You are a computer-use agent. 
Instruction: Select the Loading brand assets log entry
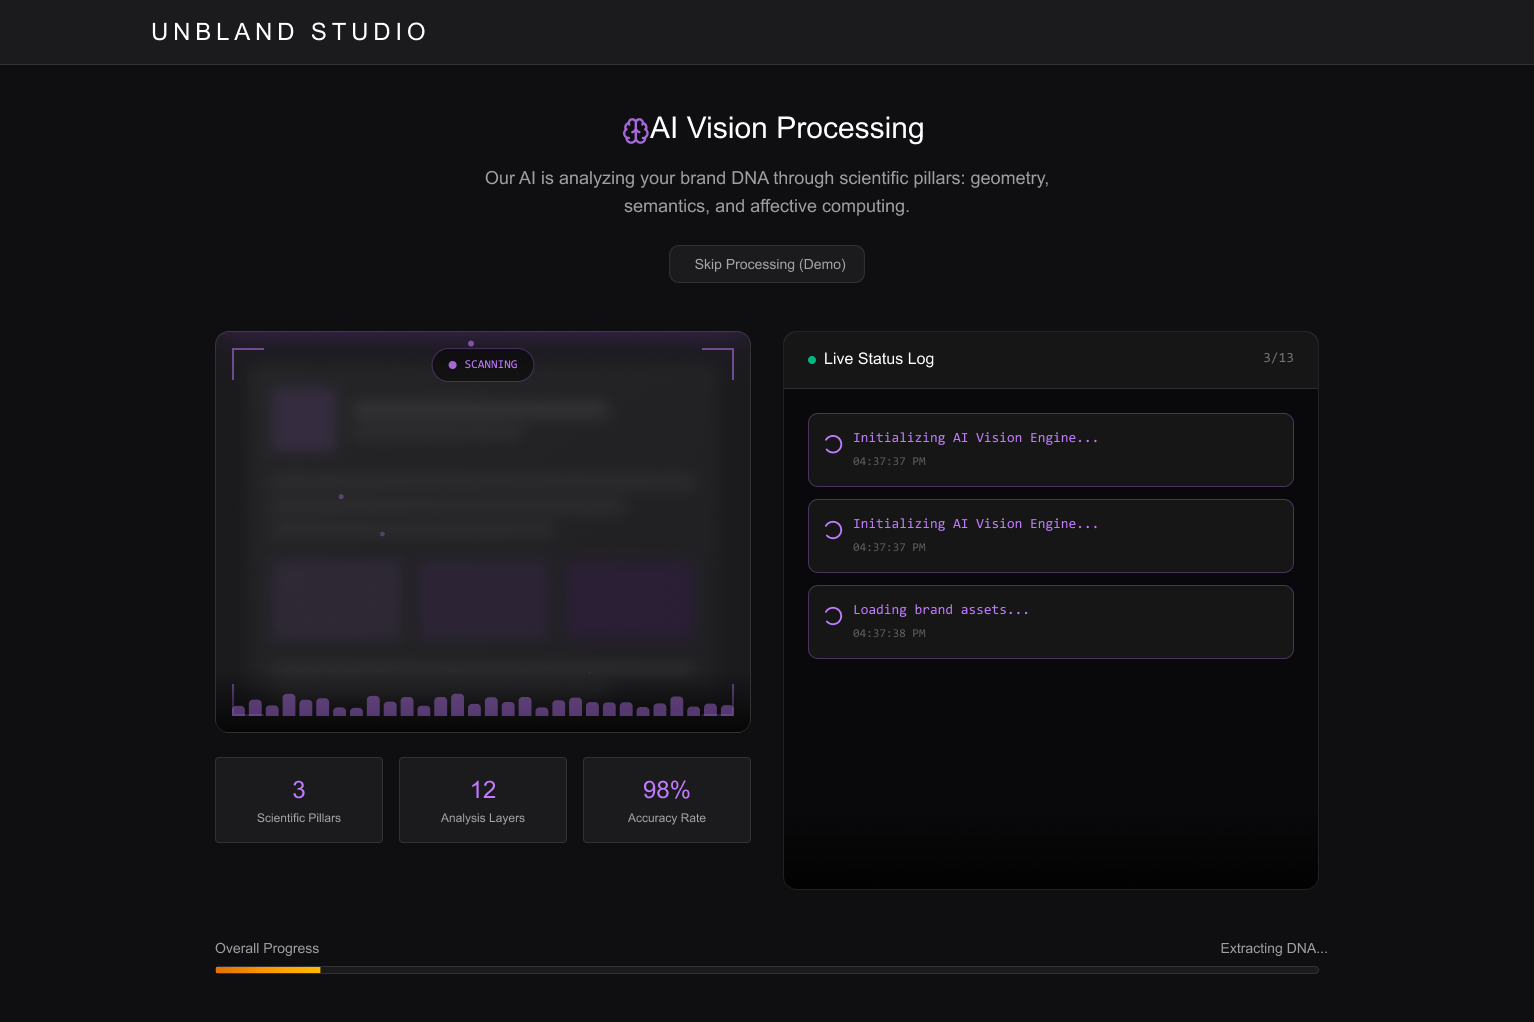[x=1051, y=622]
